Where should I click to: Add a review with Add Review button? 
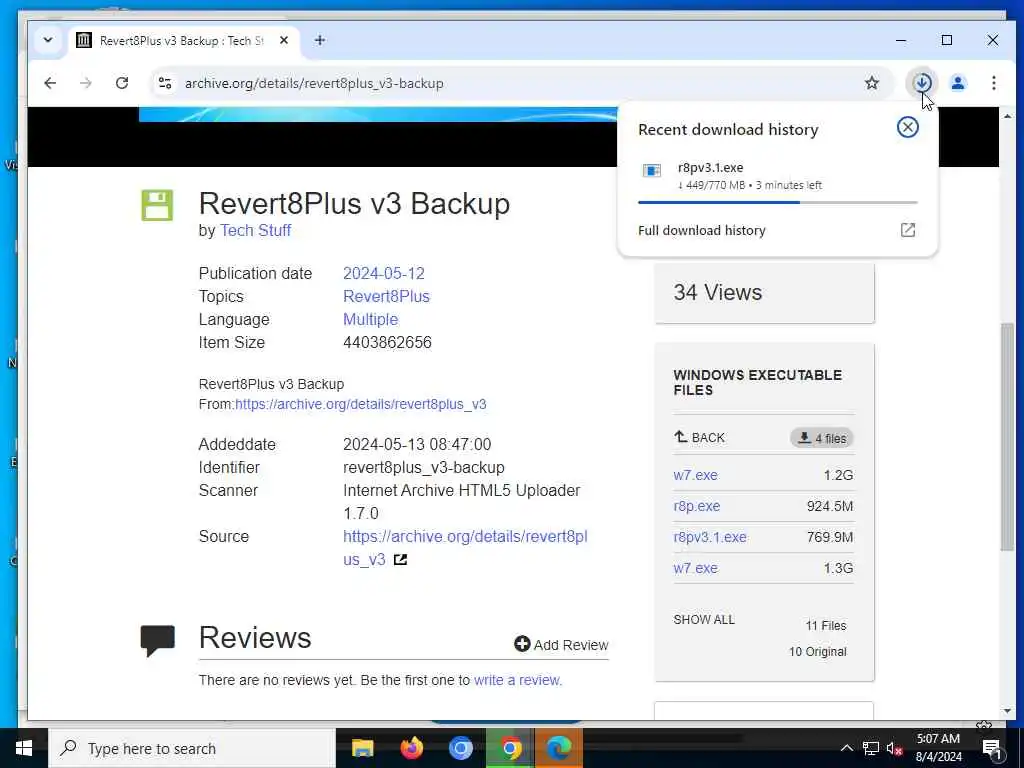[x=561, y=645]
